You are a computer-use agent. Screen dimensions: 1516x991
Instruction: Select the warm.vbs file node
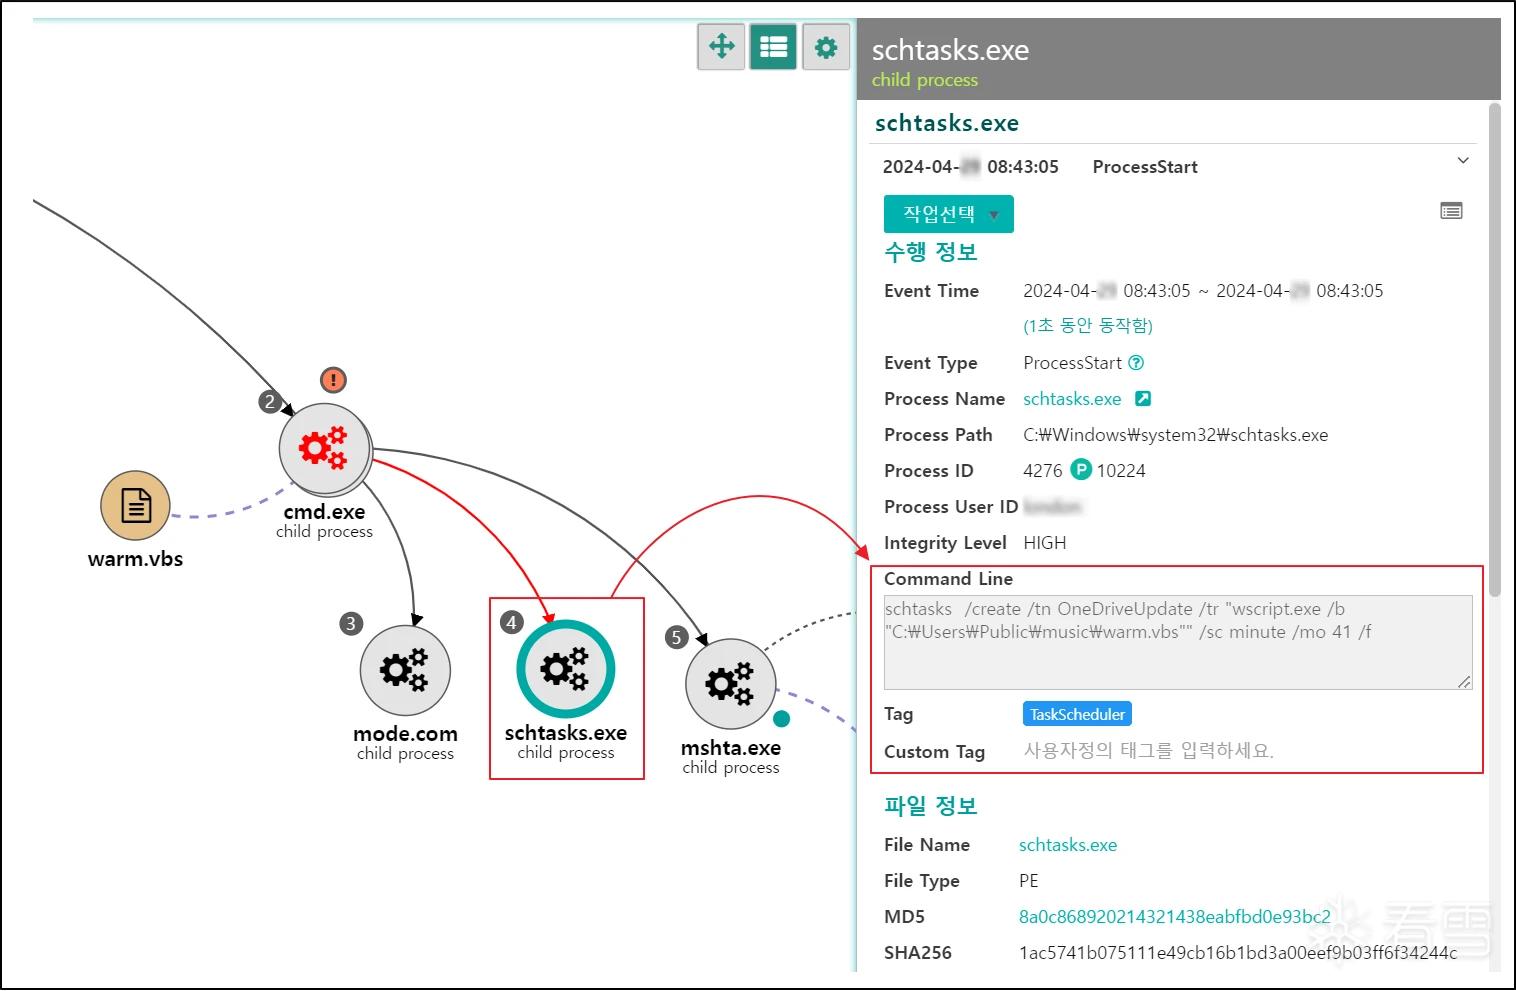click(x=135, y=506)
